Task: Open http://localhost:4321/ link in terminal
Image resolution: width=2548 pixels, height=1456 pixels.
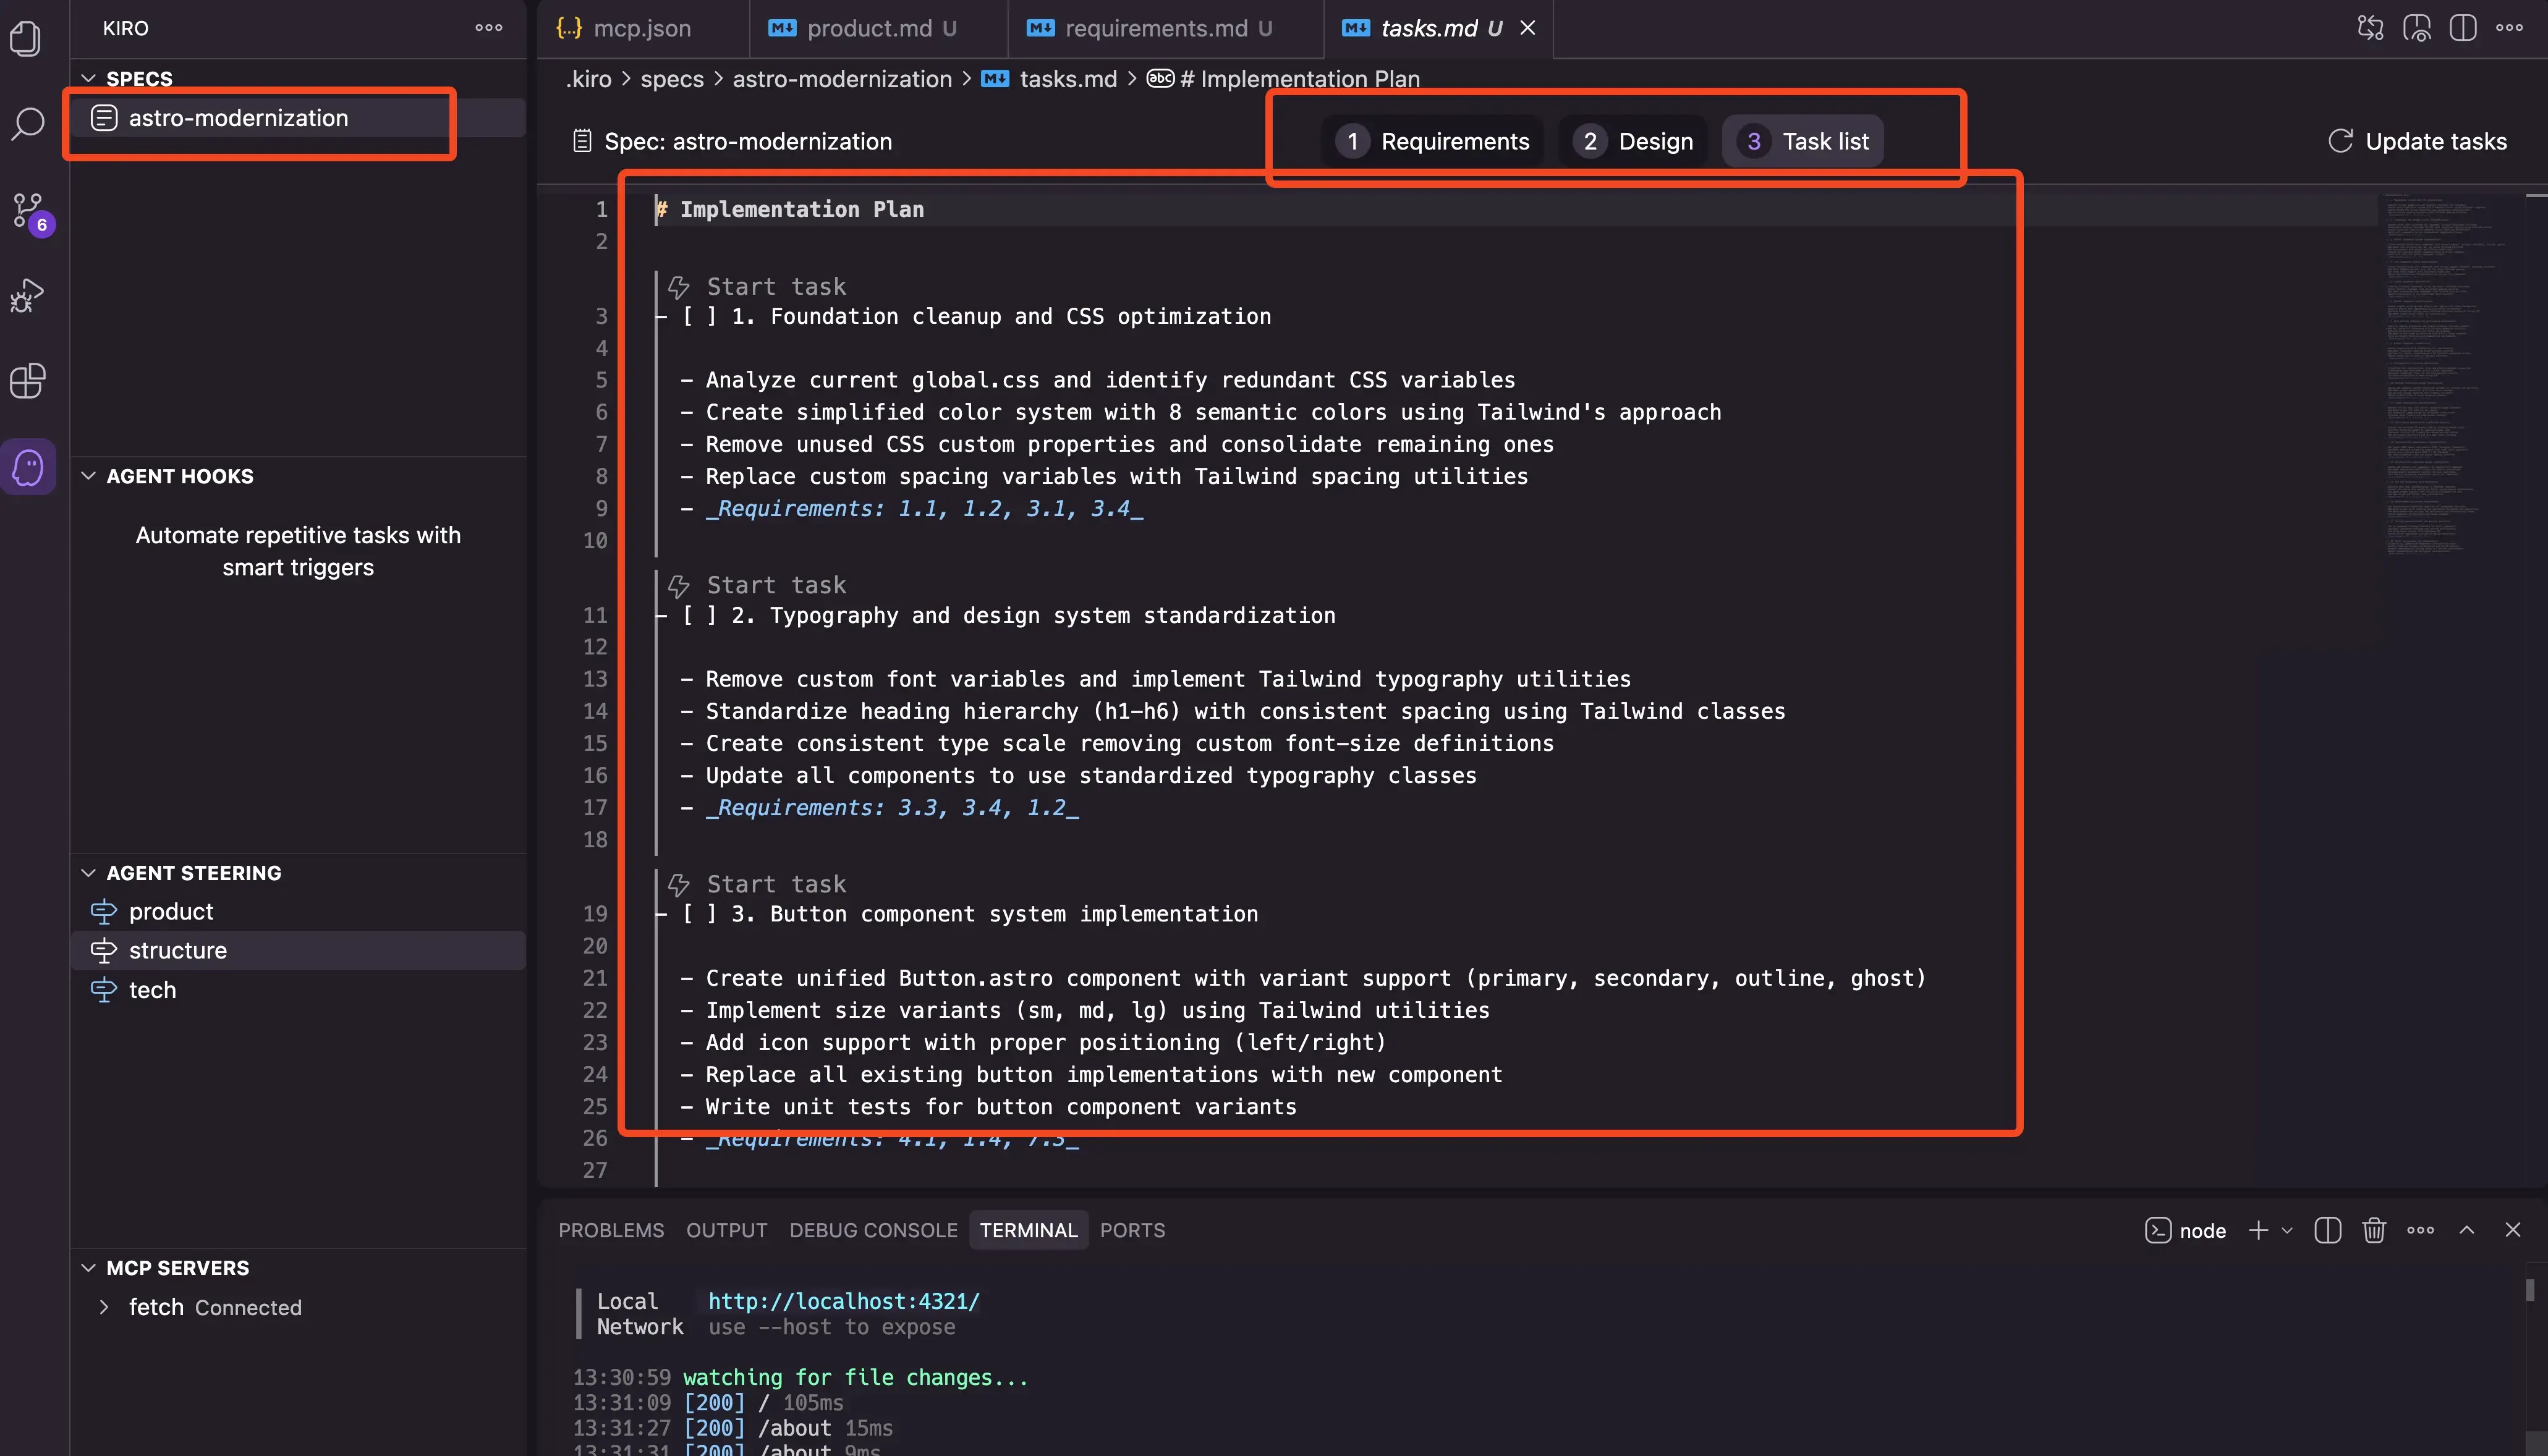Action: click(843, 1301)
